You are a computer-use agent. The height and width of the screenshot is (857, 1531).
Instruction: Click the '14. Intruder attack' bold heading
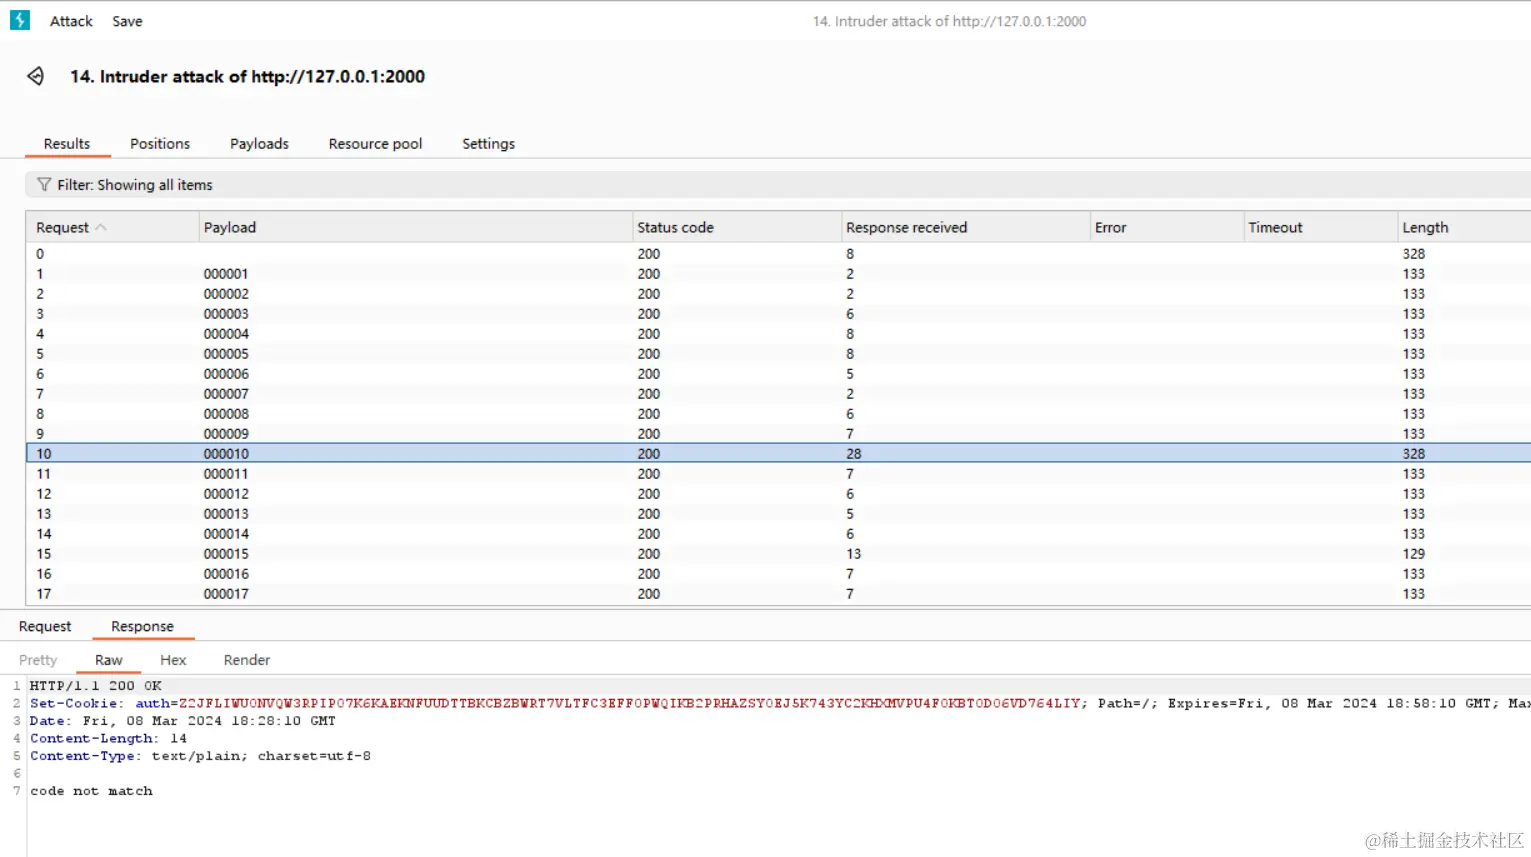tap(247, 76)
